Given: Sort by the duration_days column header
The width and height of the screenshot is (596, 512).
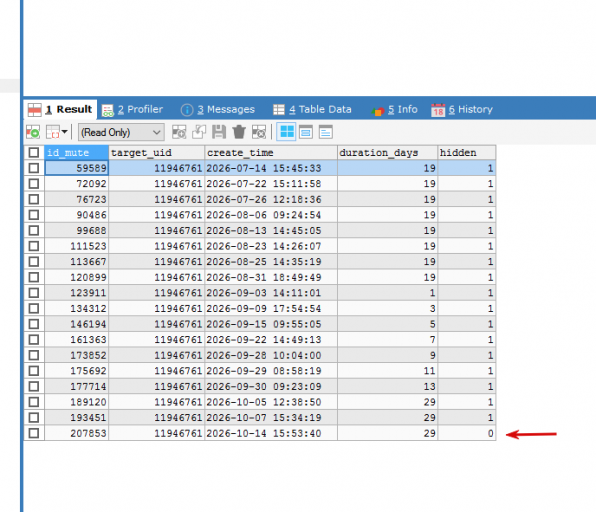Looking at the screenshot, I should [x=388, y=153].
